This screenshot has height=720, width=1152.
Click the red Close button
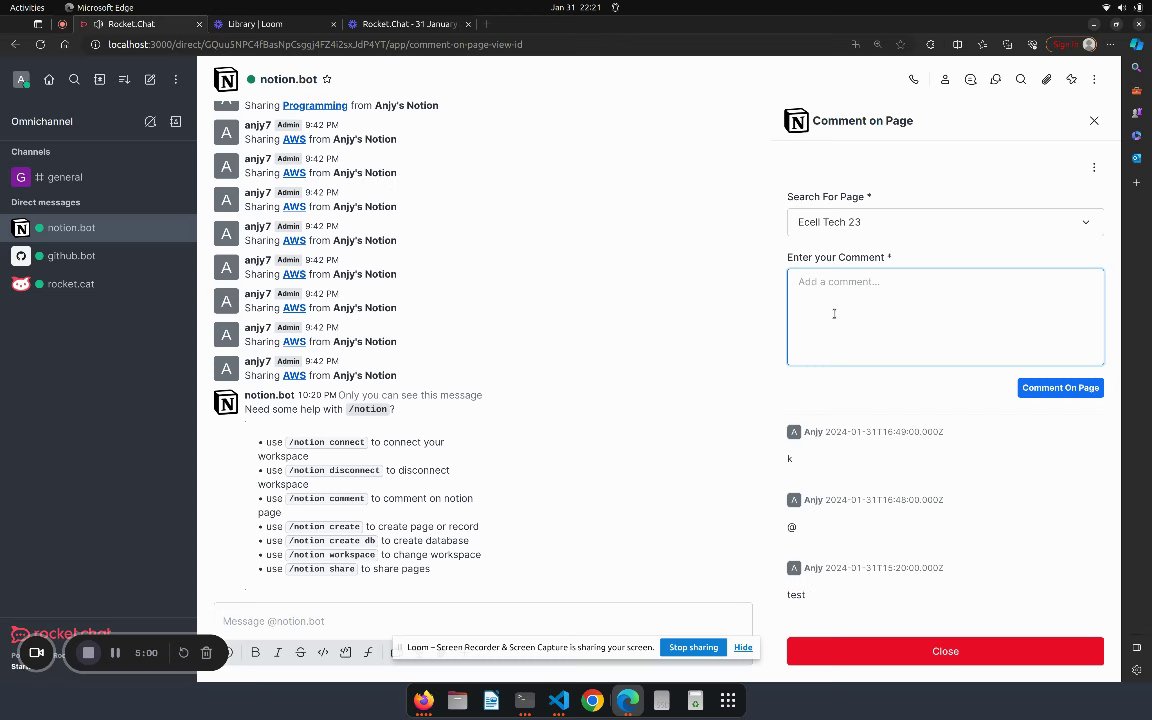pos(945,651)
